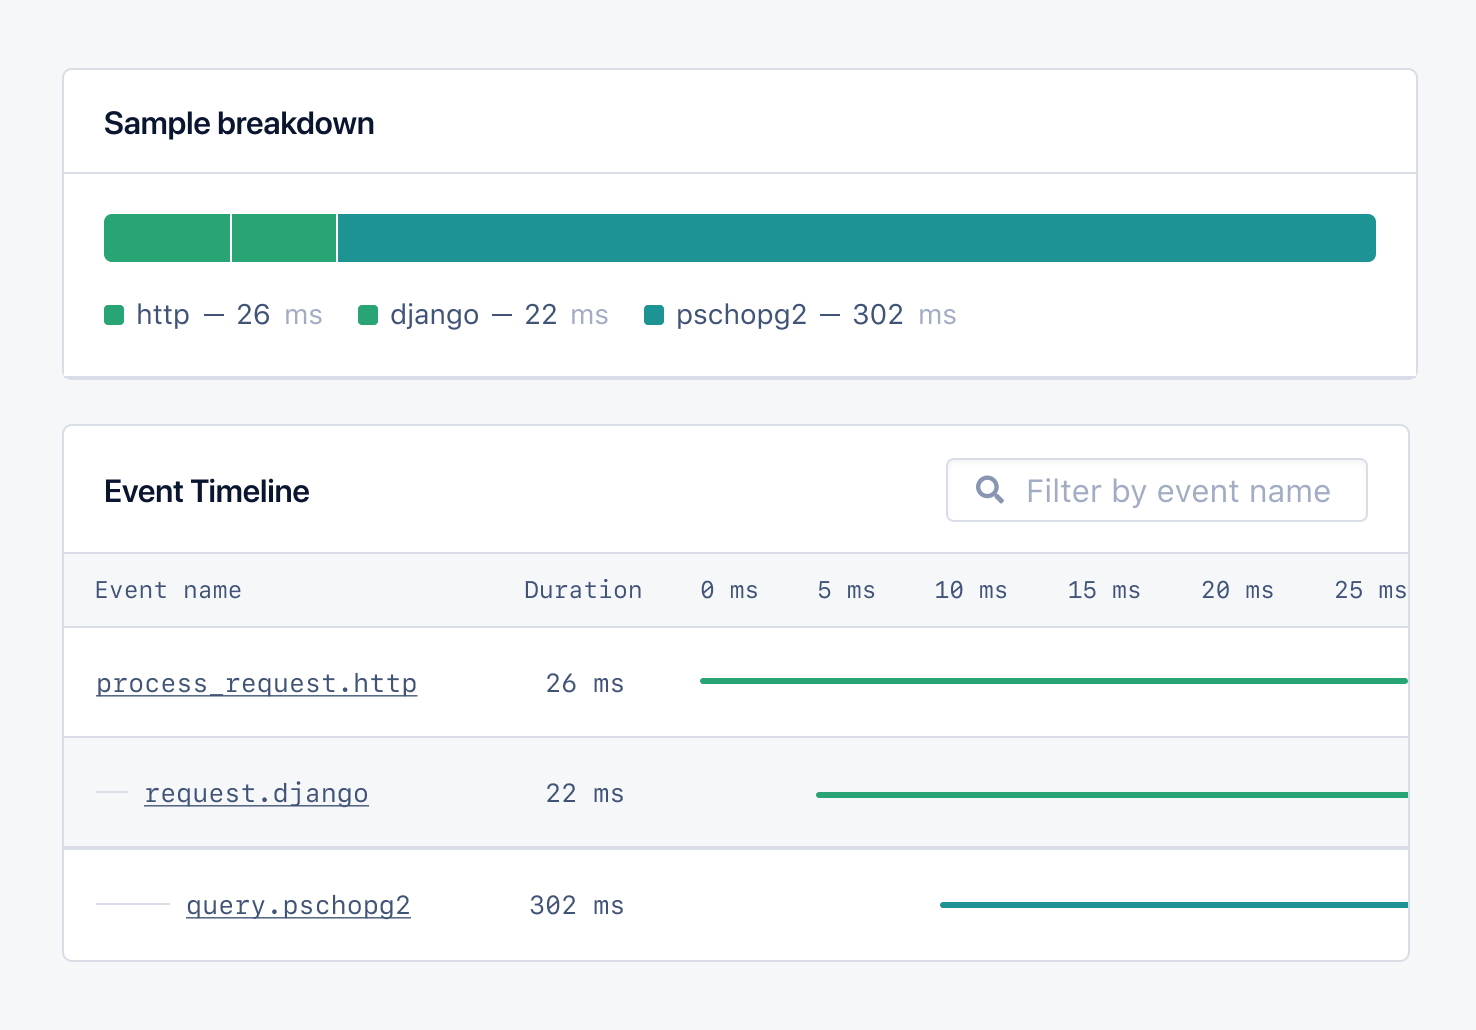The height and width of the screenshot is (1030, 1476).
Task: Click the 10 ms timeline axis marker
Action: click(970, 590)
